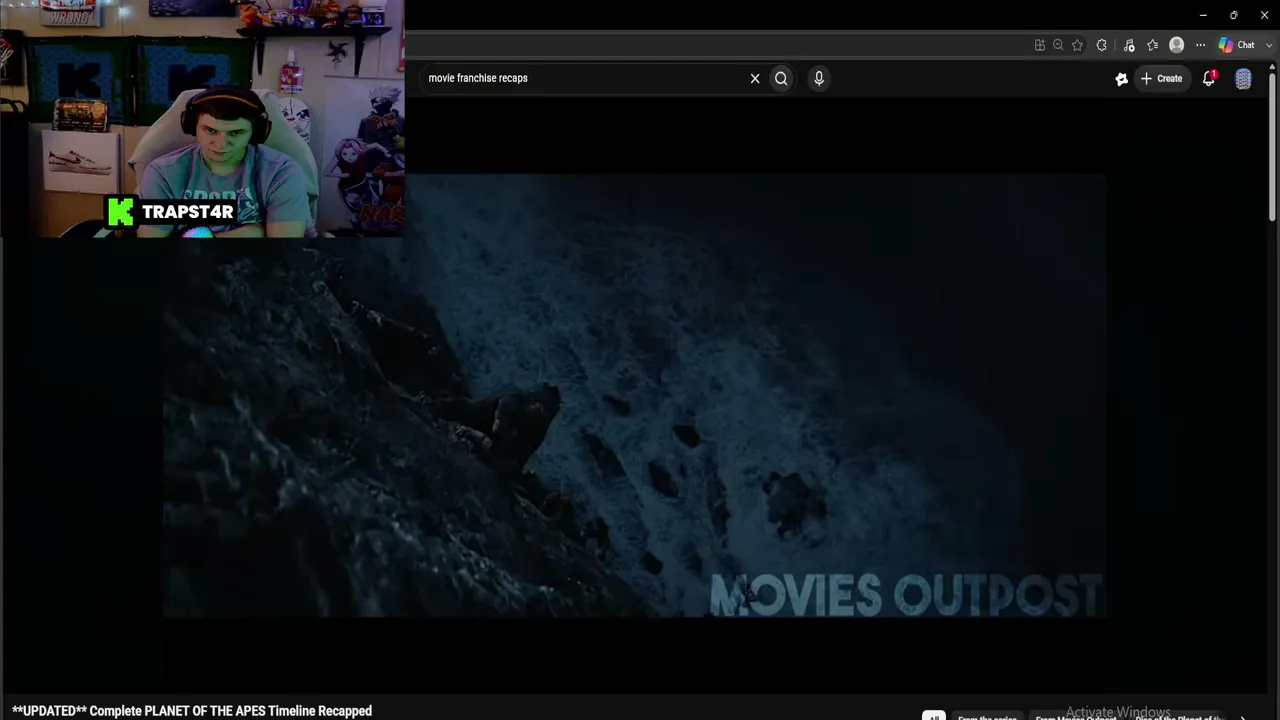1280x720 pixels.
Task: Restore down the browser window
Action: click(1233, 15)
